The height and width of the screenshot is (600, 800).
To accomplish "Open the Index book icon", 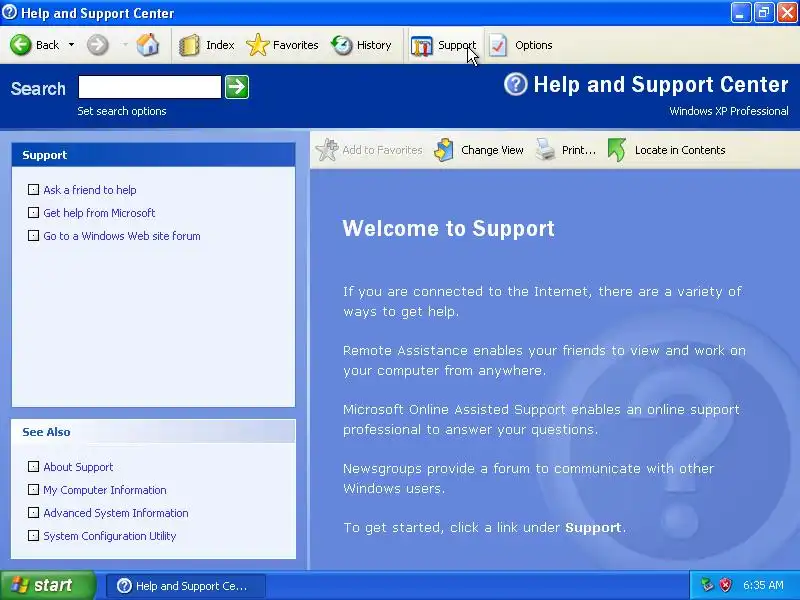I will click(x=189, y=45).
